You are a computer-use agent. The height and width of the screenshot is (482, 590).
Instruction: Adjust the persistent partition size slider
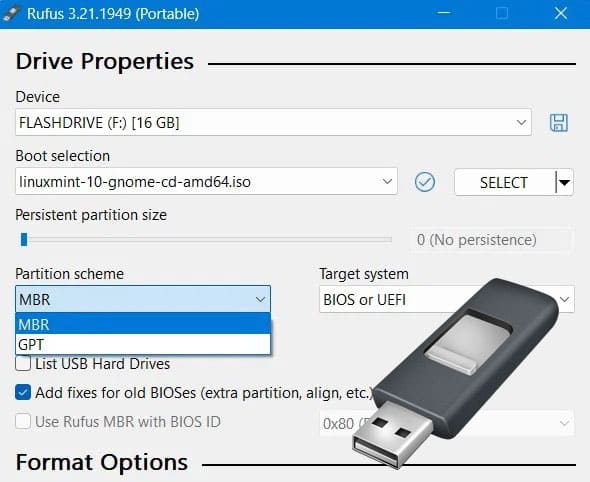(x=24, y=240)
